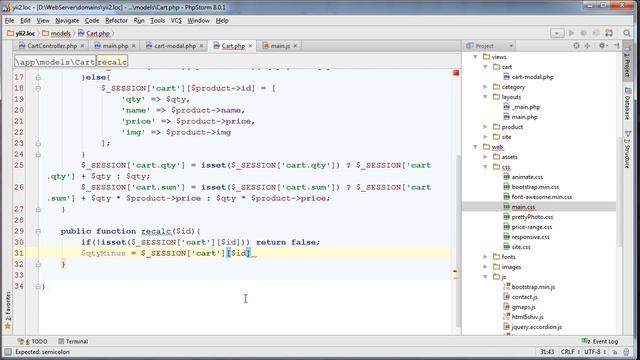This screenshot has width=640, height=360.
Task: Click the recalc breadcrumb above the editor
Action: pyautogui.click(x=112, y=62)
